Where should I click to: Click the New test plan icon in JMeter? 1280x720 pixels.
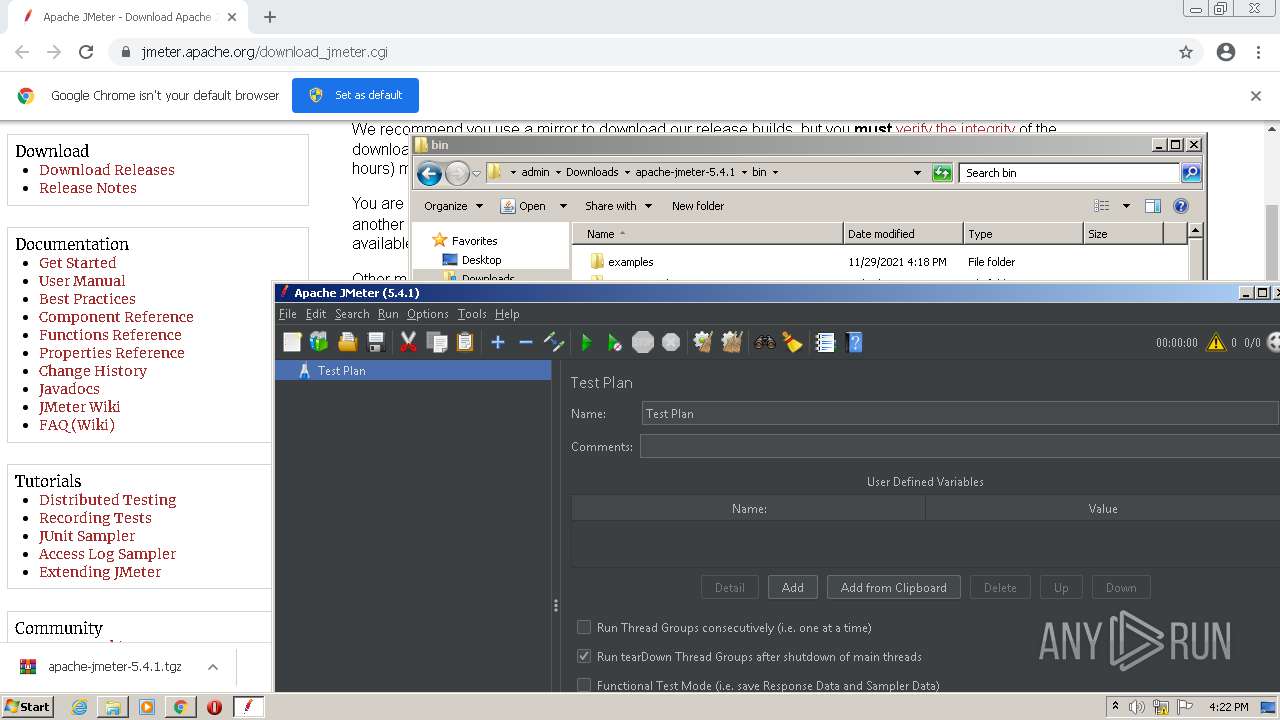[292, 342]
